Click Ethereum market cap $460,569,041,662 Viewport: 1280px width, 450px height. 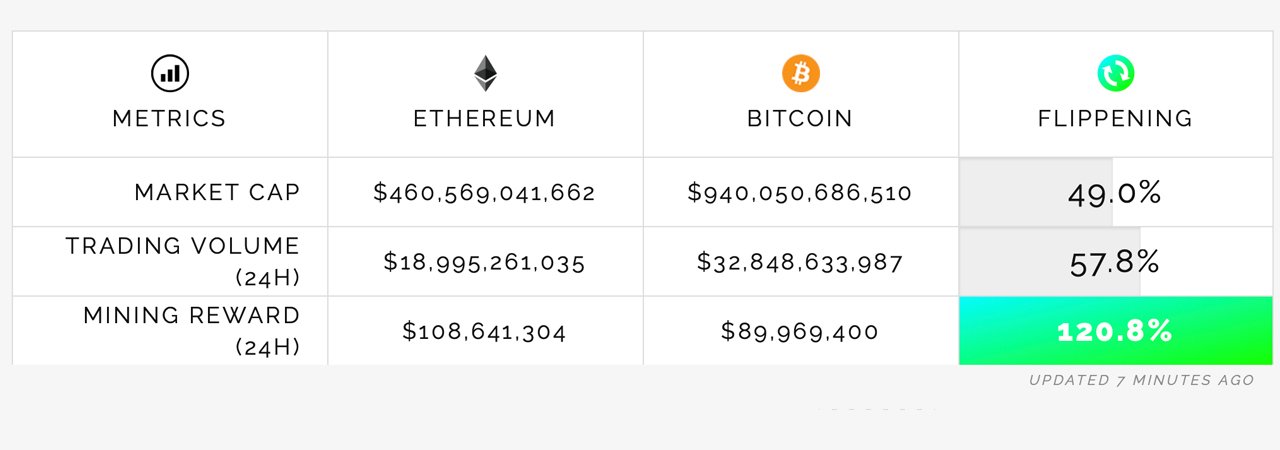coord(485,193)
